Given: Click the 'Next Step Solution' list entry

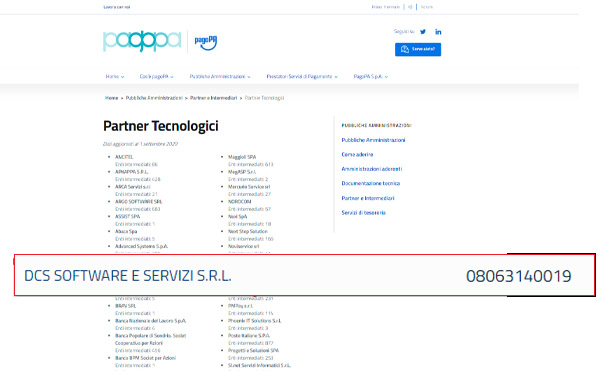Looking at the screenshot, I should [x=248, y=231].
